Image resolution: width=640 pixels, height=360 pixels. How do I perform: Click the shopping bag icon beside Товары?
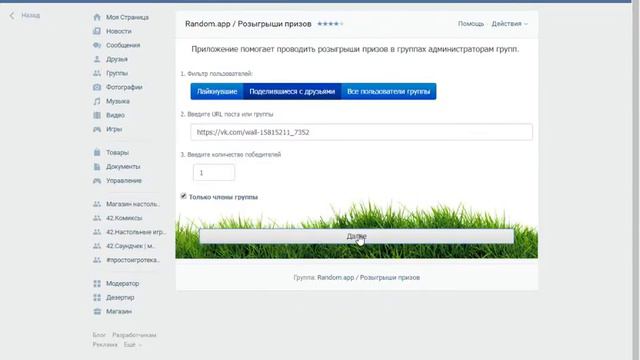(x=97, y=152)
